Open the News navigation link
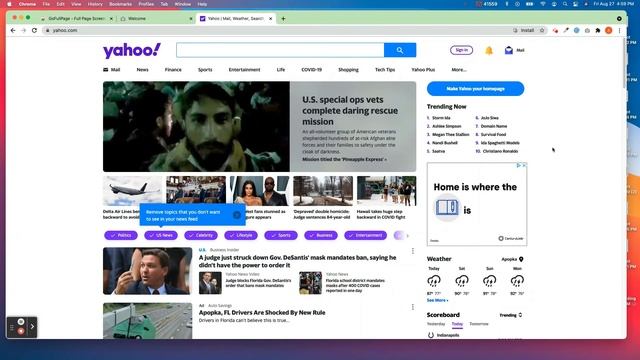 tap(142, 70)
